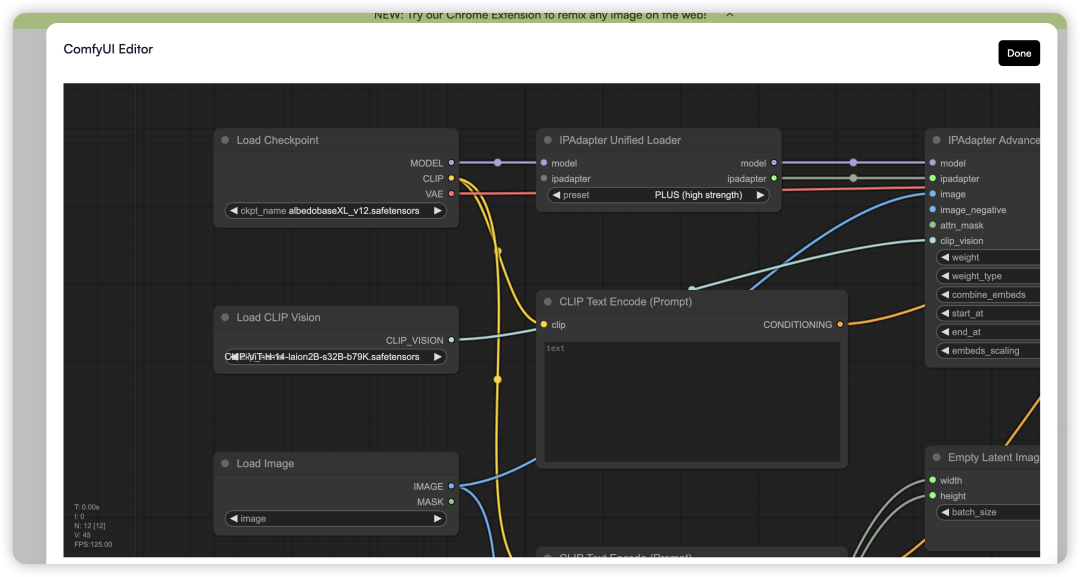Click the Done button
1080x577 pixels.
[1018, 53]
